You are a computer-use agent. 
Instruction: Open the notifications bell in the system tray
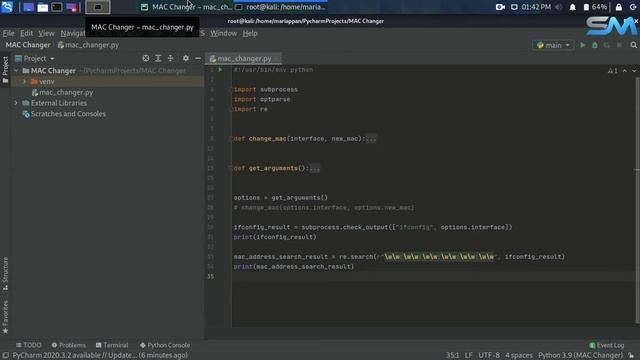573,7
